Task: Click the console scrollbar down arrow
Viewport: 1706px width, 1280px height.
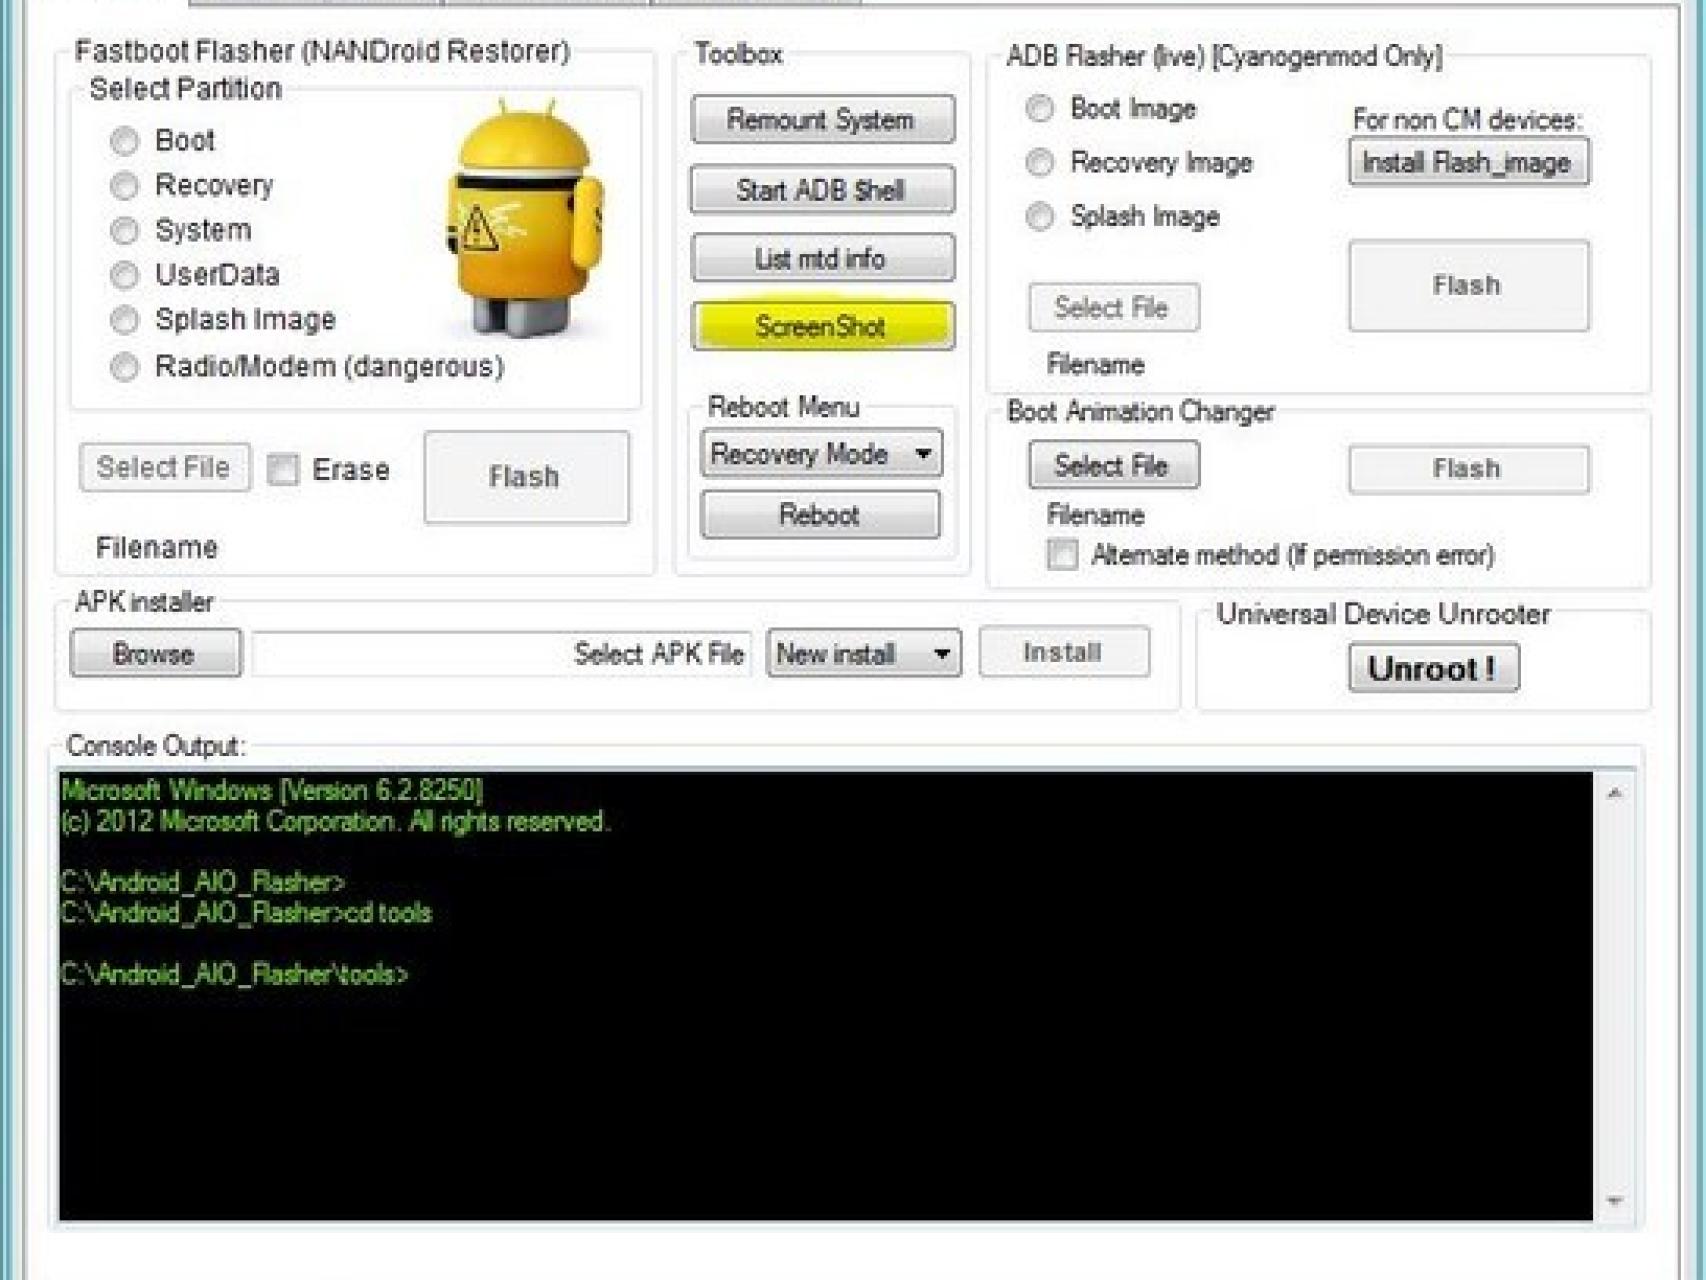Action: coord(1614,1201)
